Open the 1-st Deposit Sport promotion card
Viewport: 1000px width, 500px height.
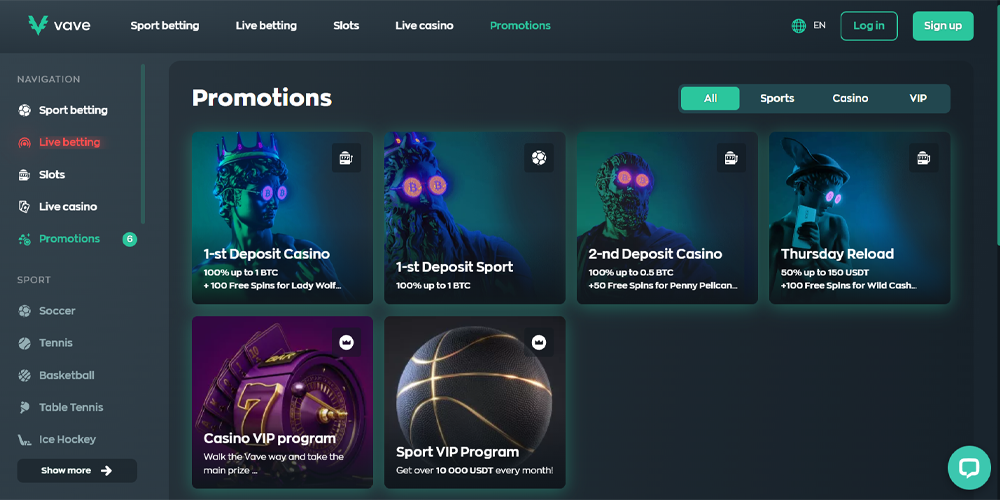[474, 218]
